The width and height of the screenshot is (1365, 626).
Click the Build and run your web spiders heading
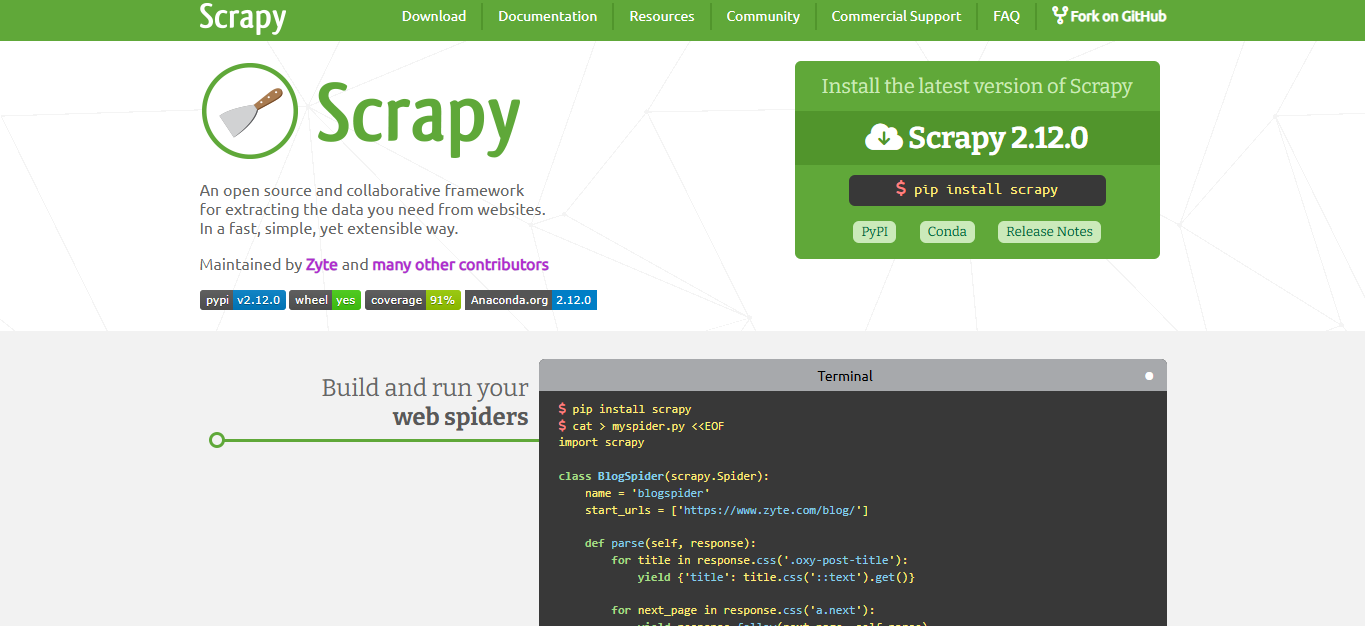pos(425,402)
